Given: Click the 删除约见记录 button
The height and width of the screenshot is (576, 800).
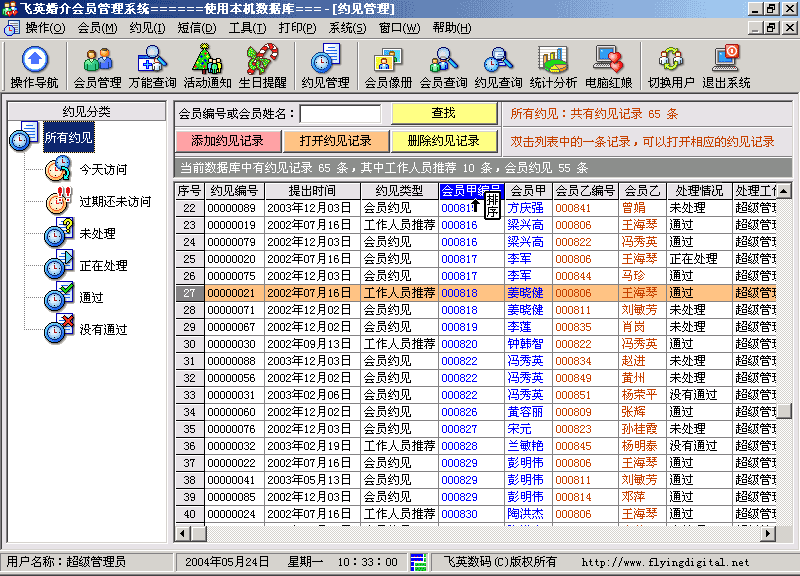Looking at the screenshot, I should click(443, 141).
